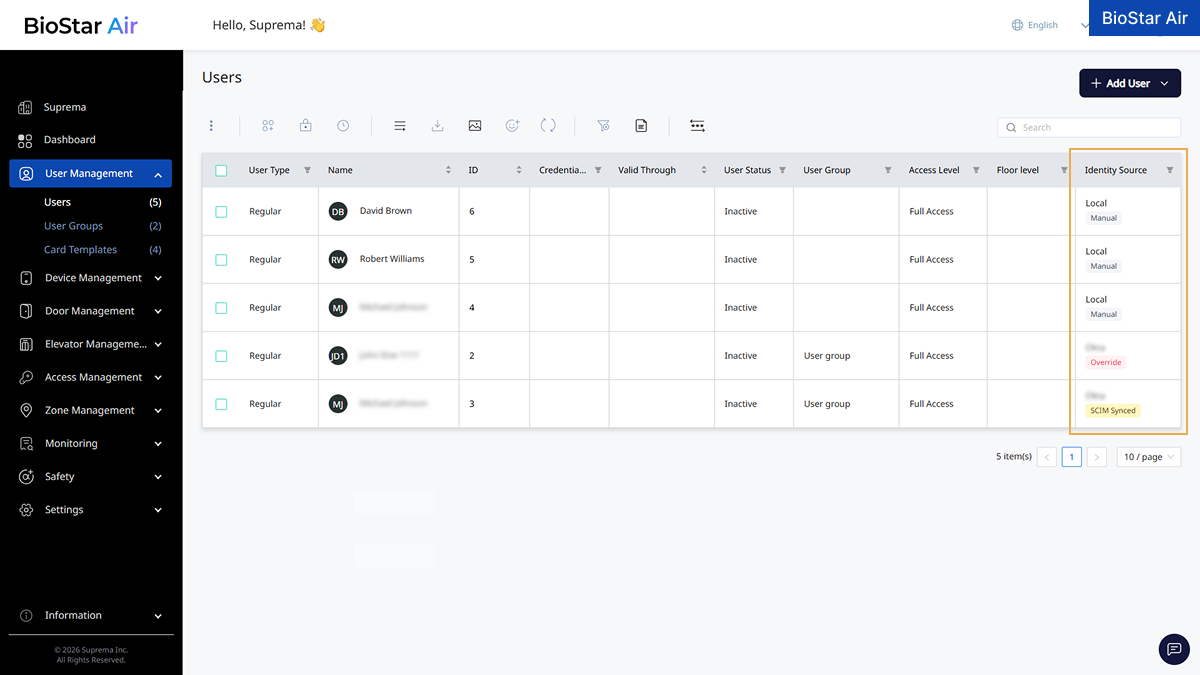
Task: Open the chat support bubble icon
Action: tap(1174, 649)
